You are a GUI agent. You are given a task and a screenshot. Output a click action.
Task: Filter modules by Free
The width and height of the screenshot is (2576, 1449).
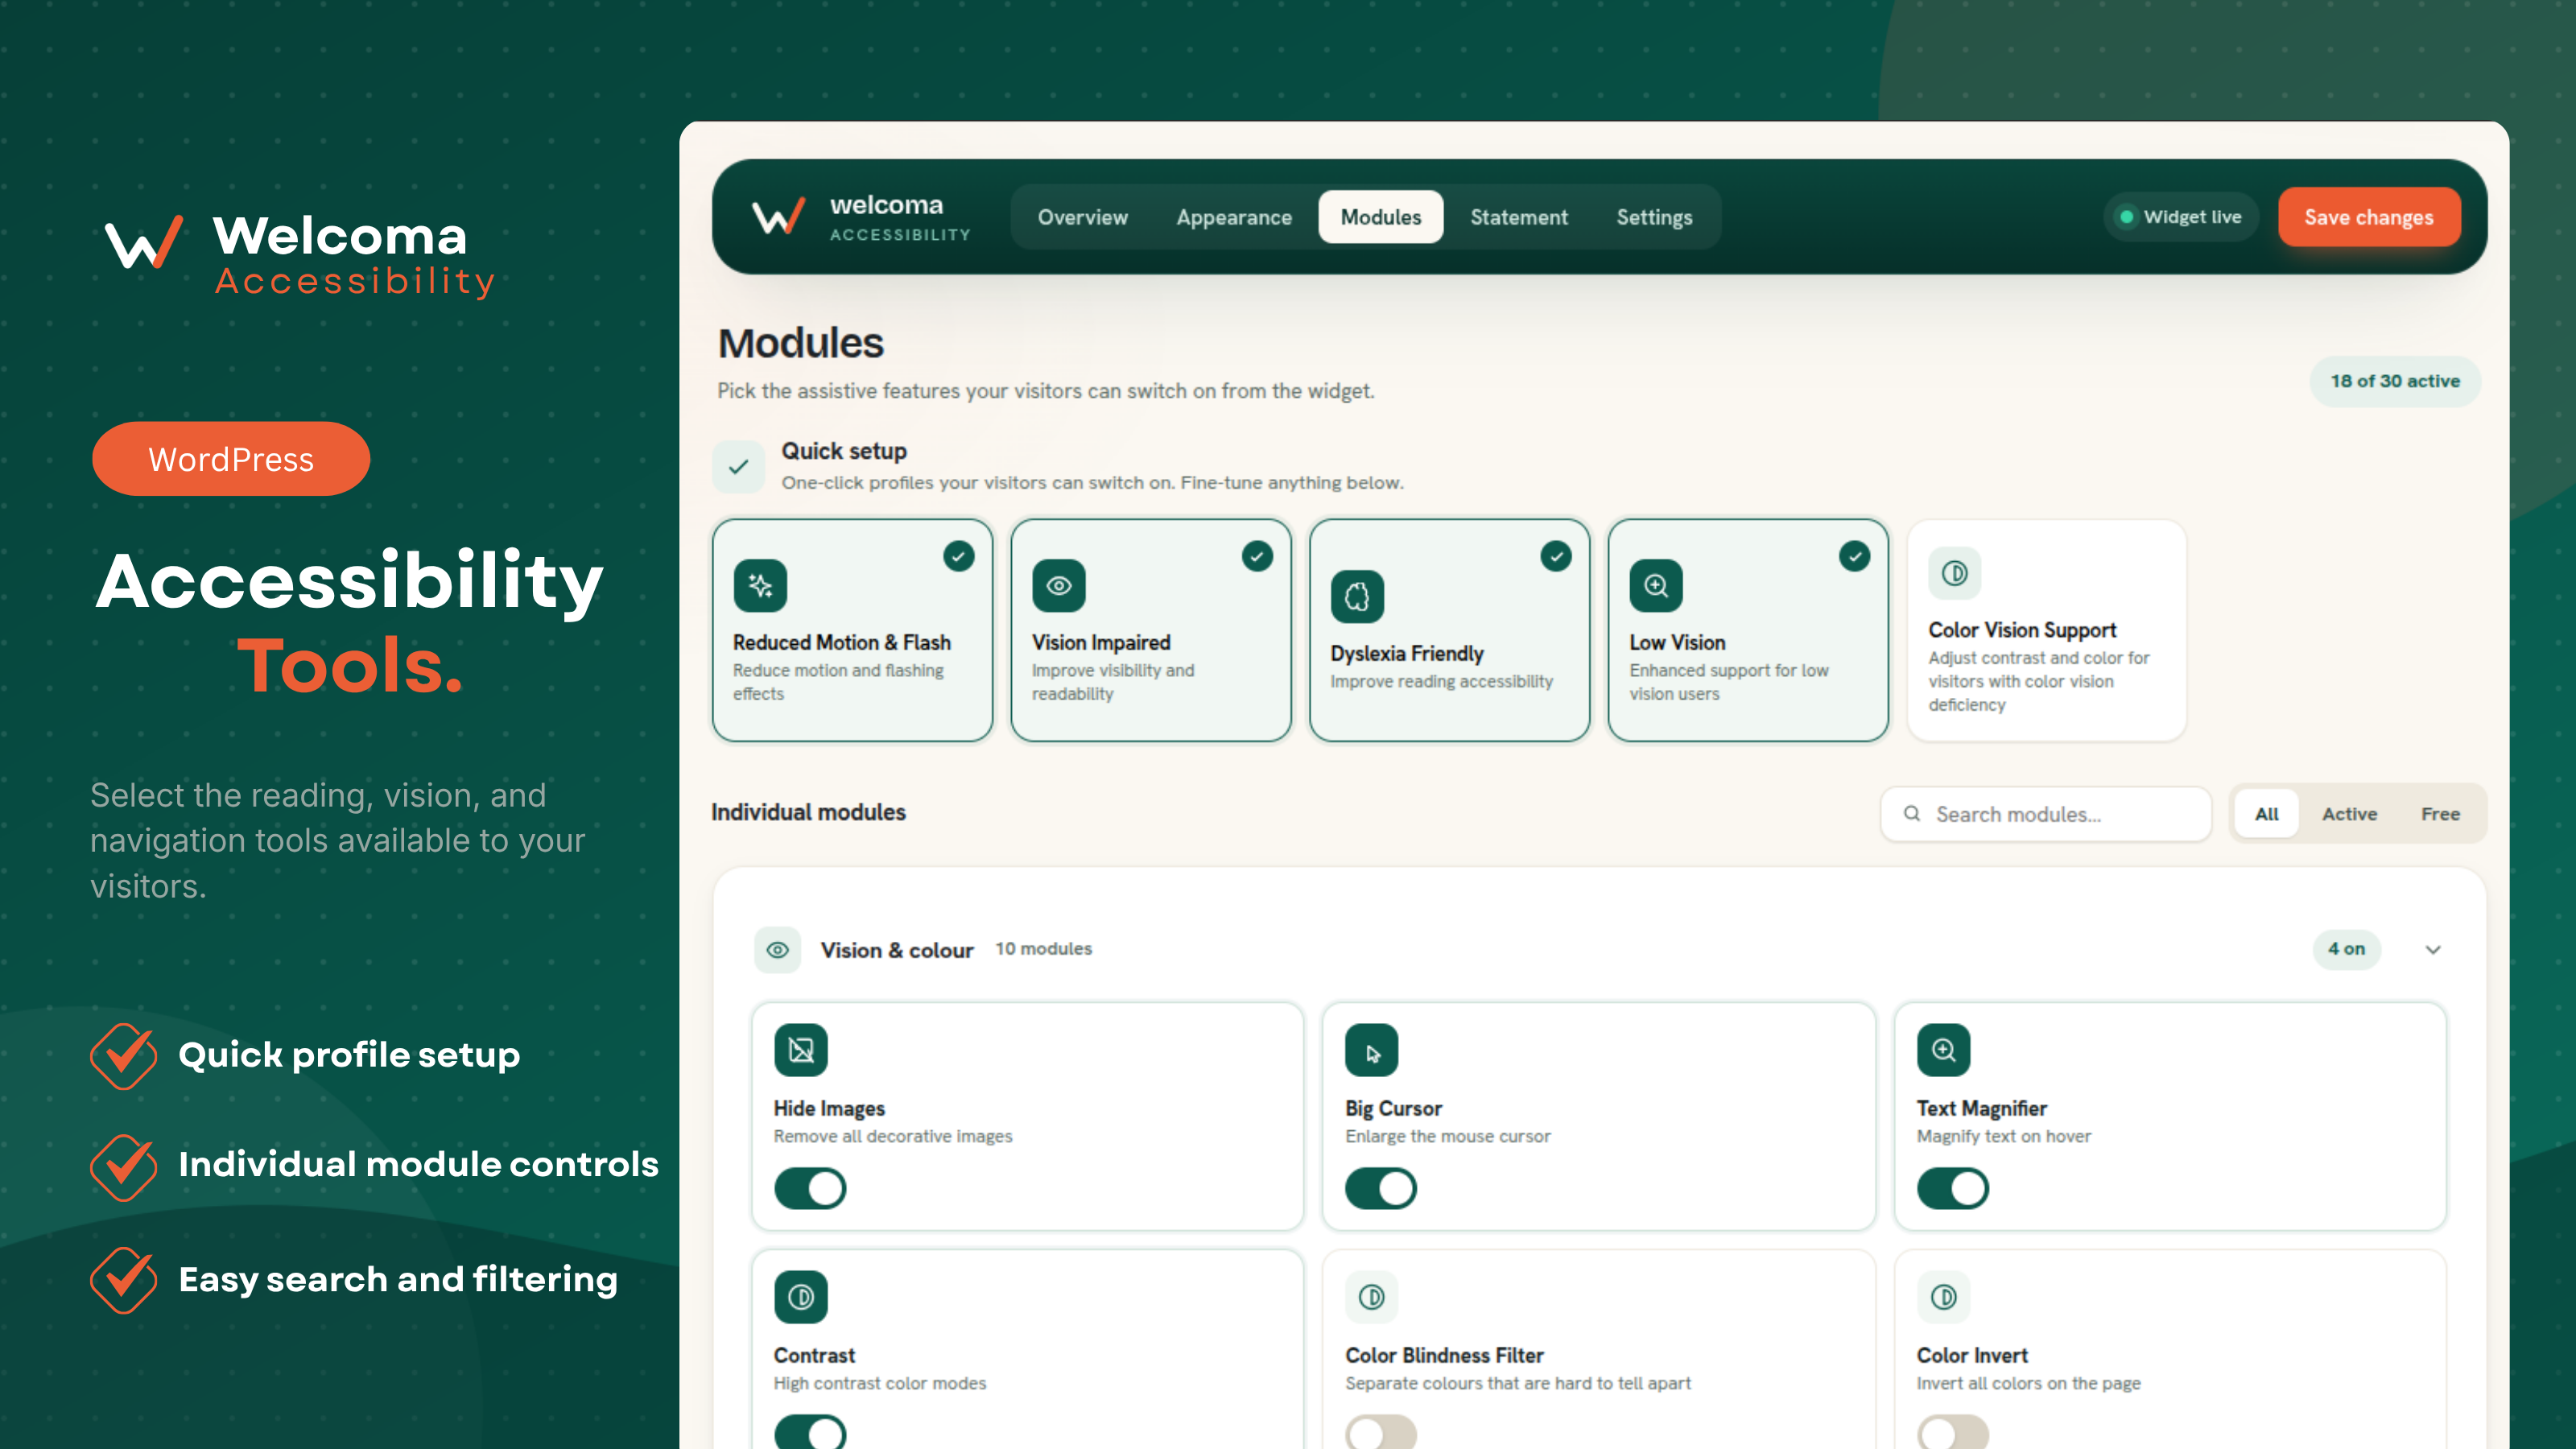(x=2440, y=814)
